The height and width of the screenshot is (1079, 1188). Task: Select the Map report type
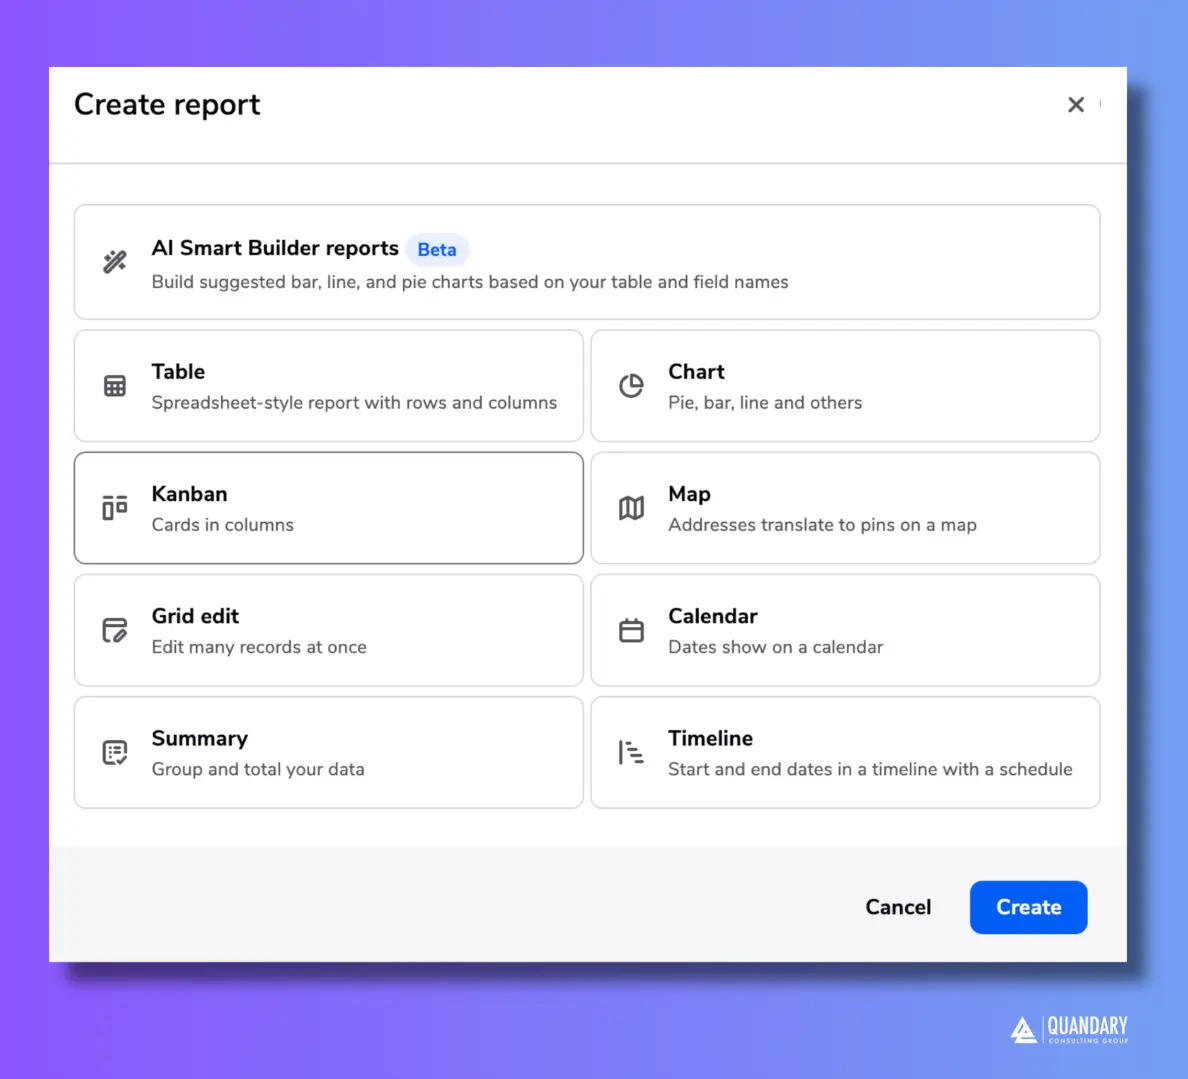point(845,507)
